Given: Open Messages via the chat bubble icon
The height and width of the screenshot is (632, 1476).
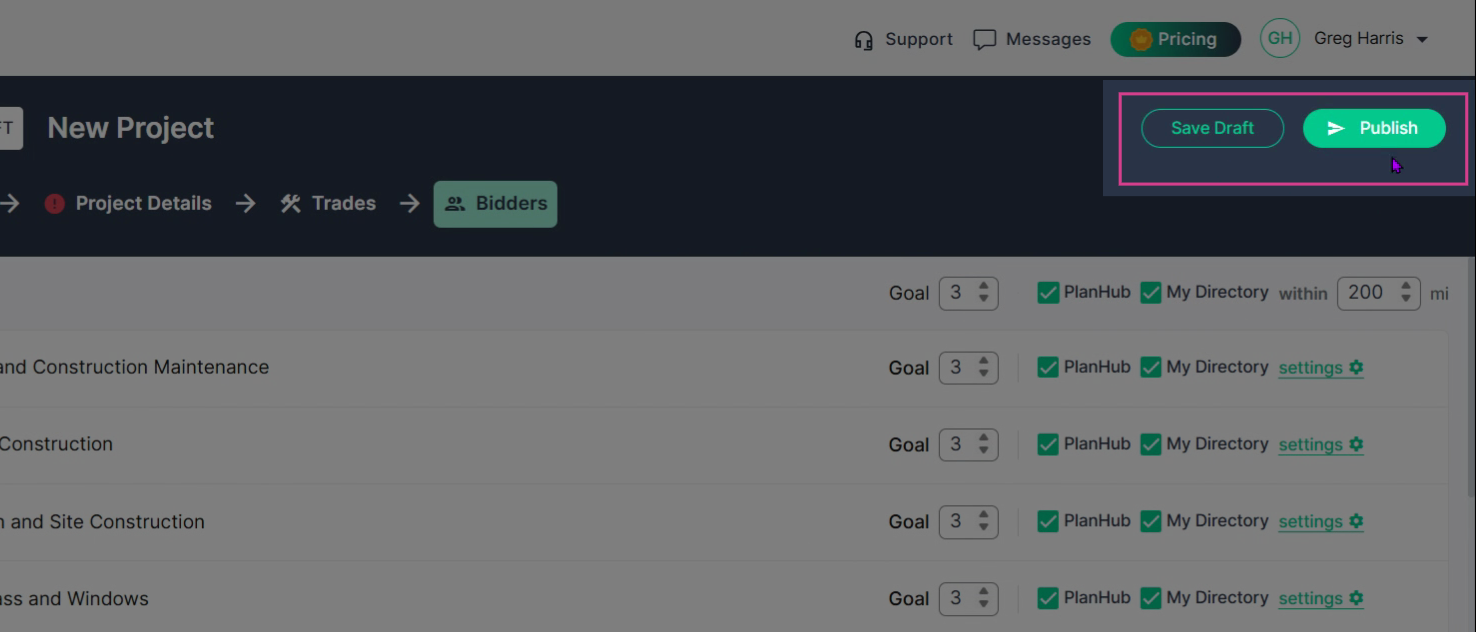Looking at the screenshot, I should (x=985, y=40).
